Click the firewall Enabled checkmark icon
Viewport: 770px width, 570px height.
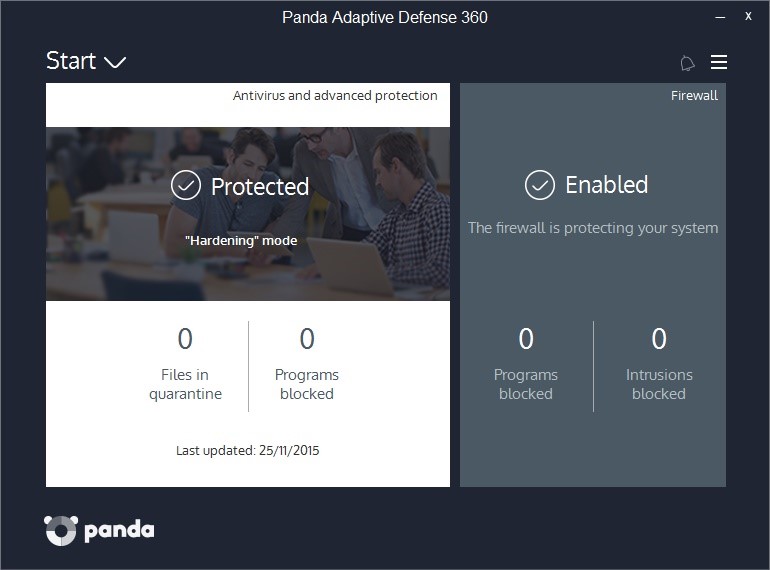tap(539, 185)
